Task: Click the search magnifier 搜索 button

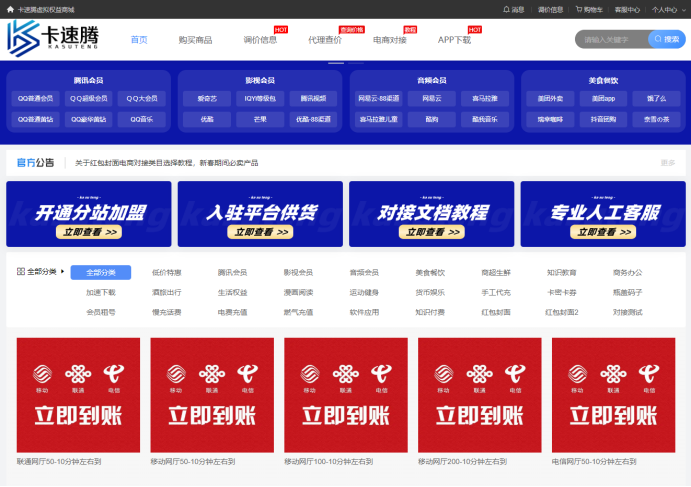Action: pos(665,39)
